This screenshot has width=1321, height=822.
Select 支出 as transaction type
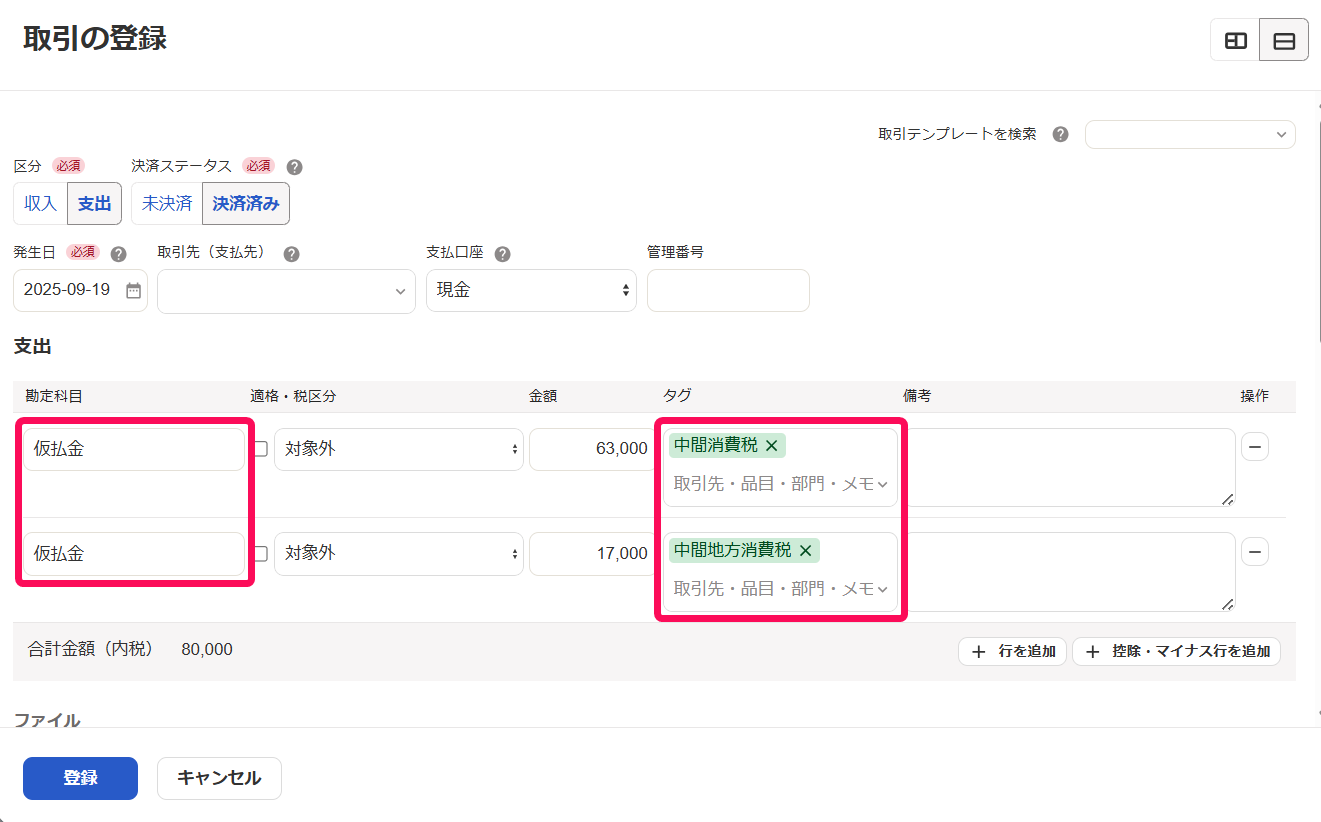click(95, 203)
